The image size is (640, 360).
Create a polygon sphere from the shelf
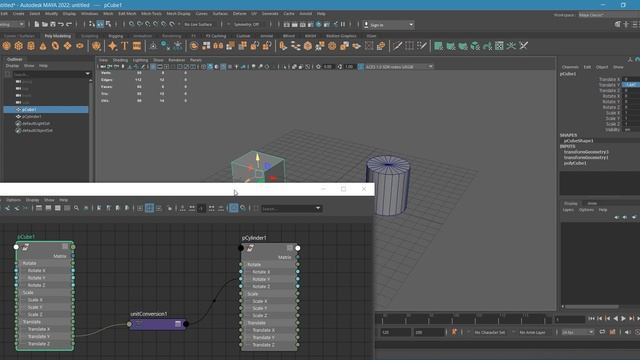coord(7,46)
